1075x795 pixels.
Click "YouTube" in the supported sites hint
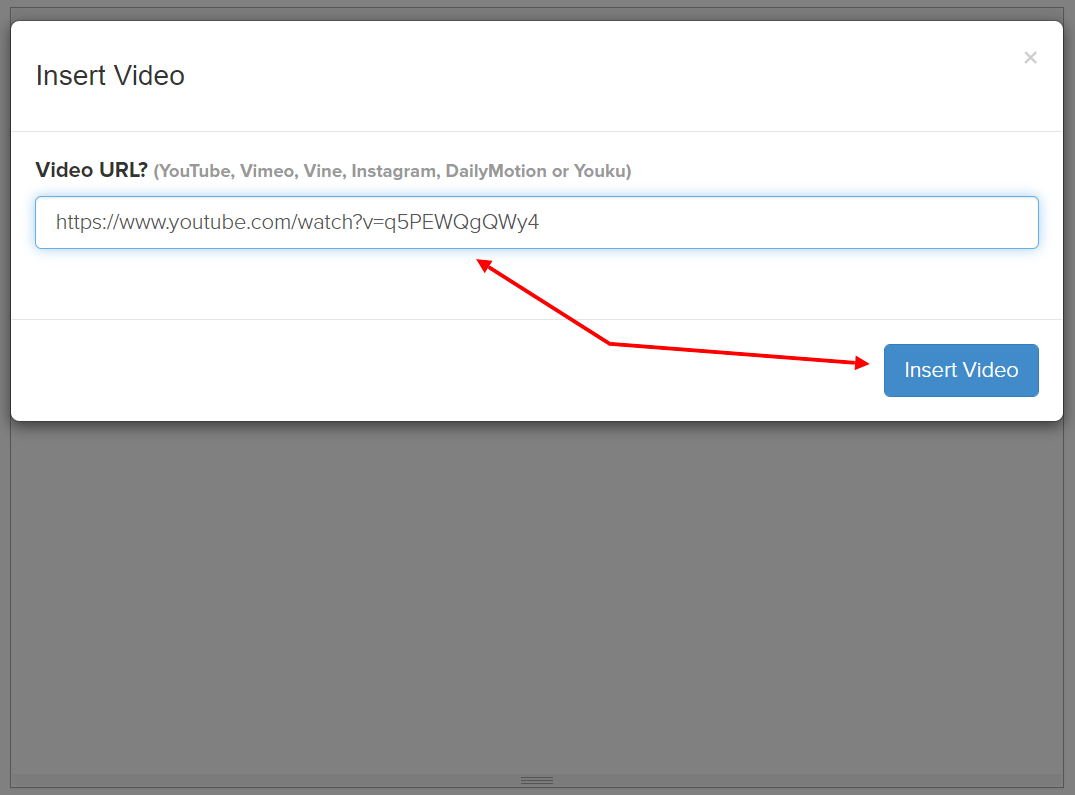point(196,171)
